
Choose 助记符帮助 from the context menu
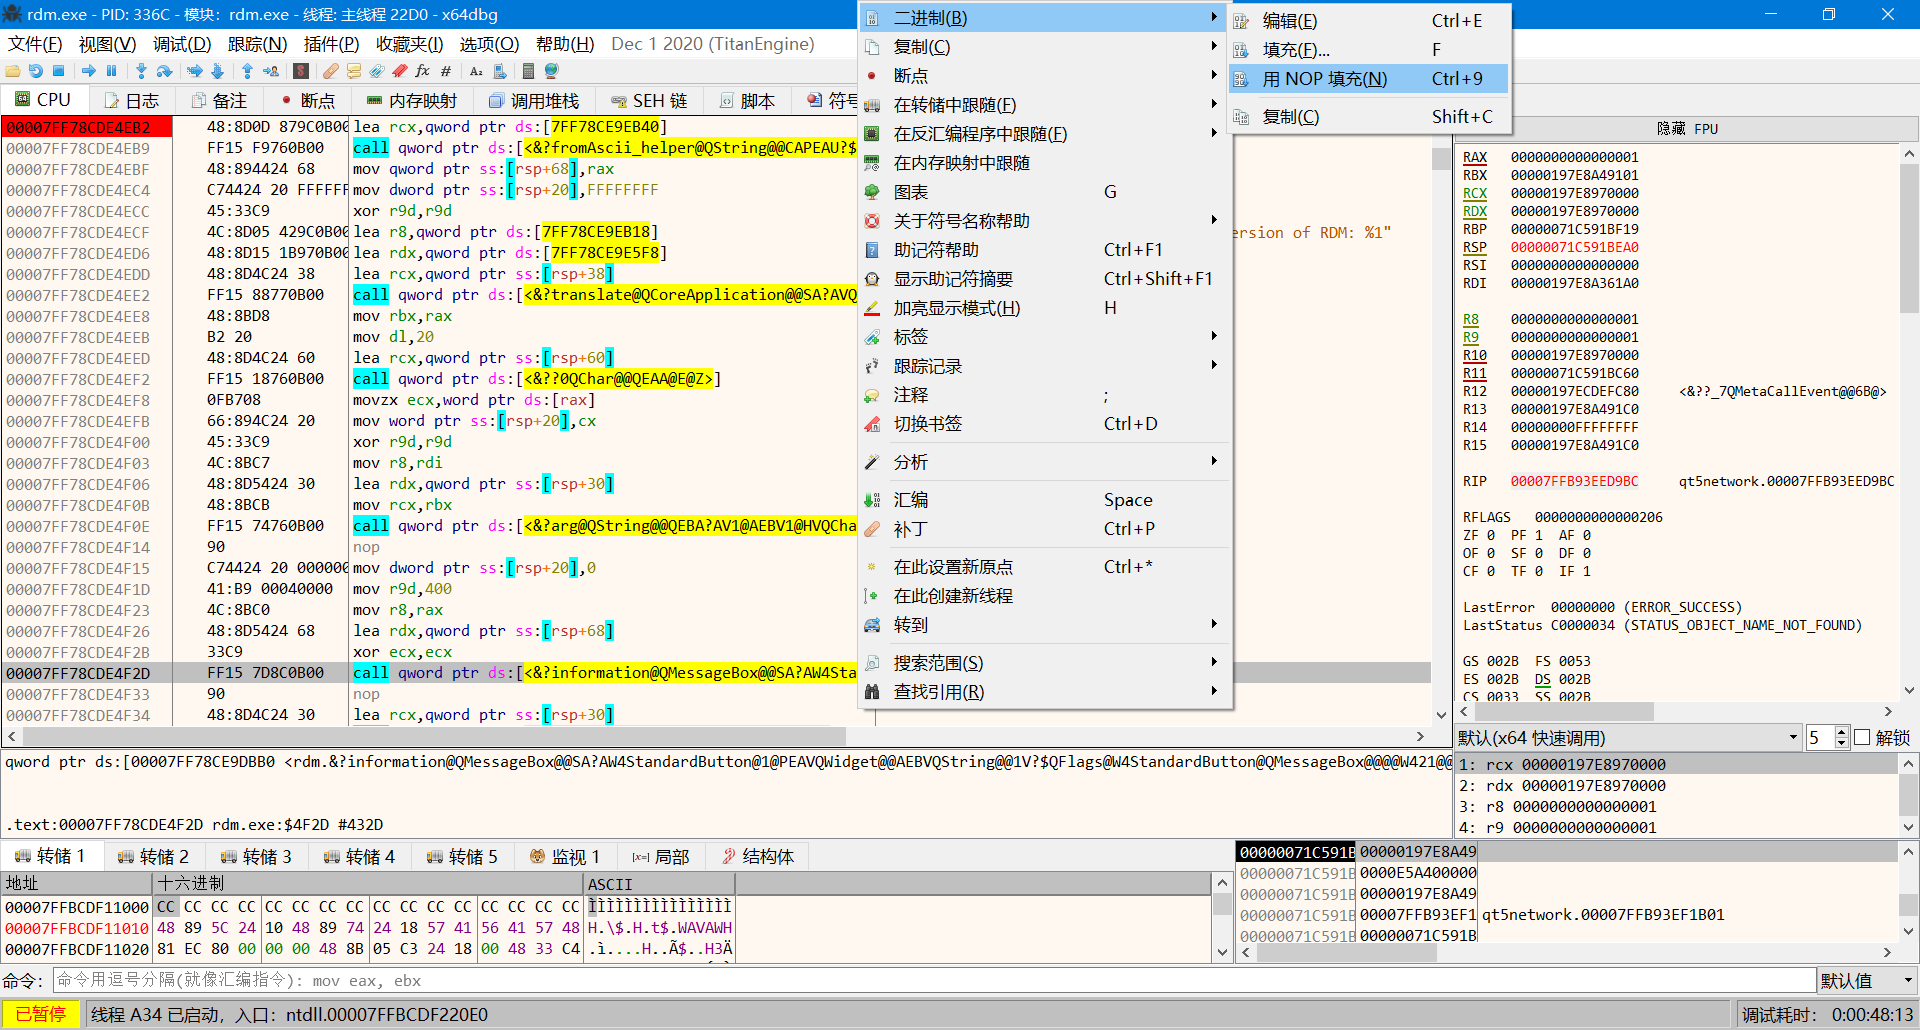click(1043, 250)
